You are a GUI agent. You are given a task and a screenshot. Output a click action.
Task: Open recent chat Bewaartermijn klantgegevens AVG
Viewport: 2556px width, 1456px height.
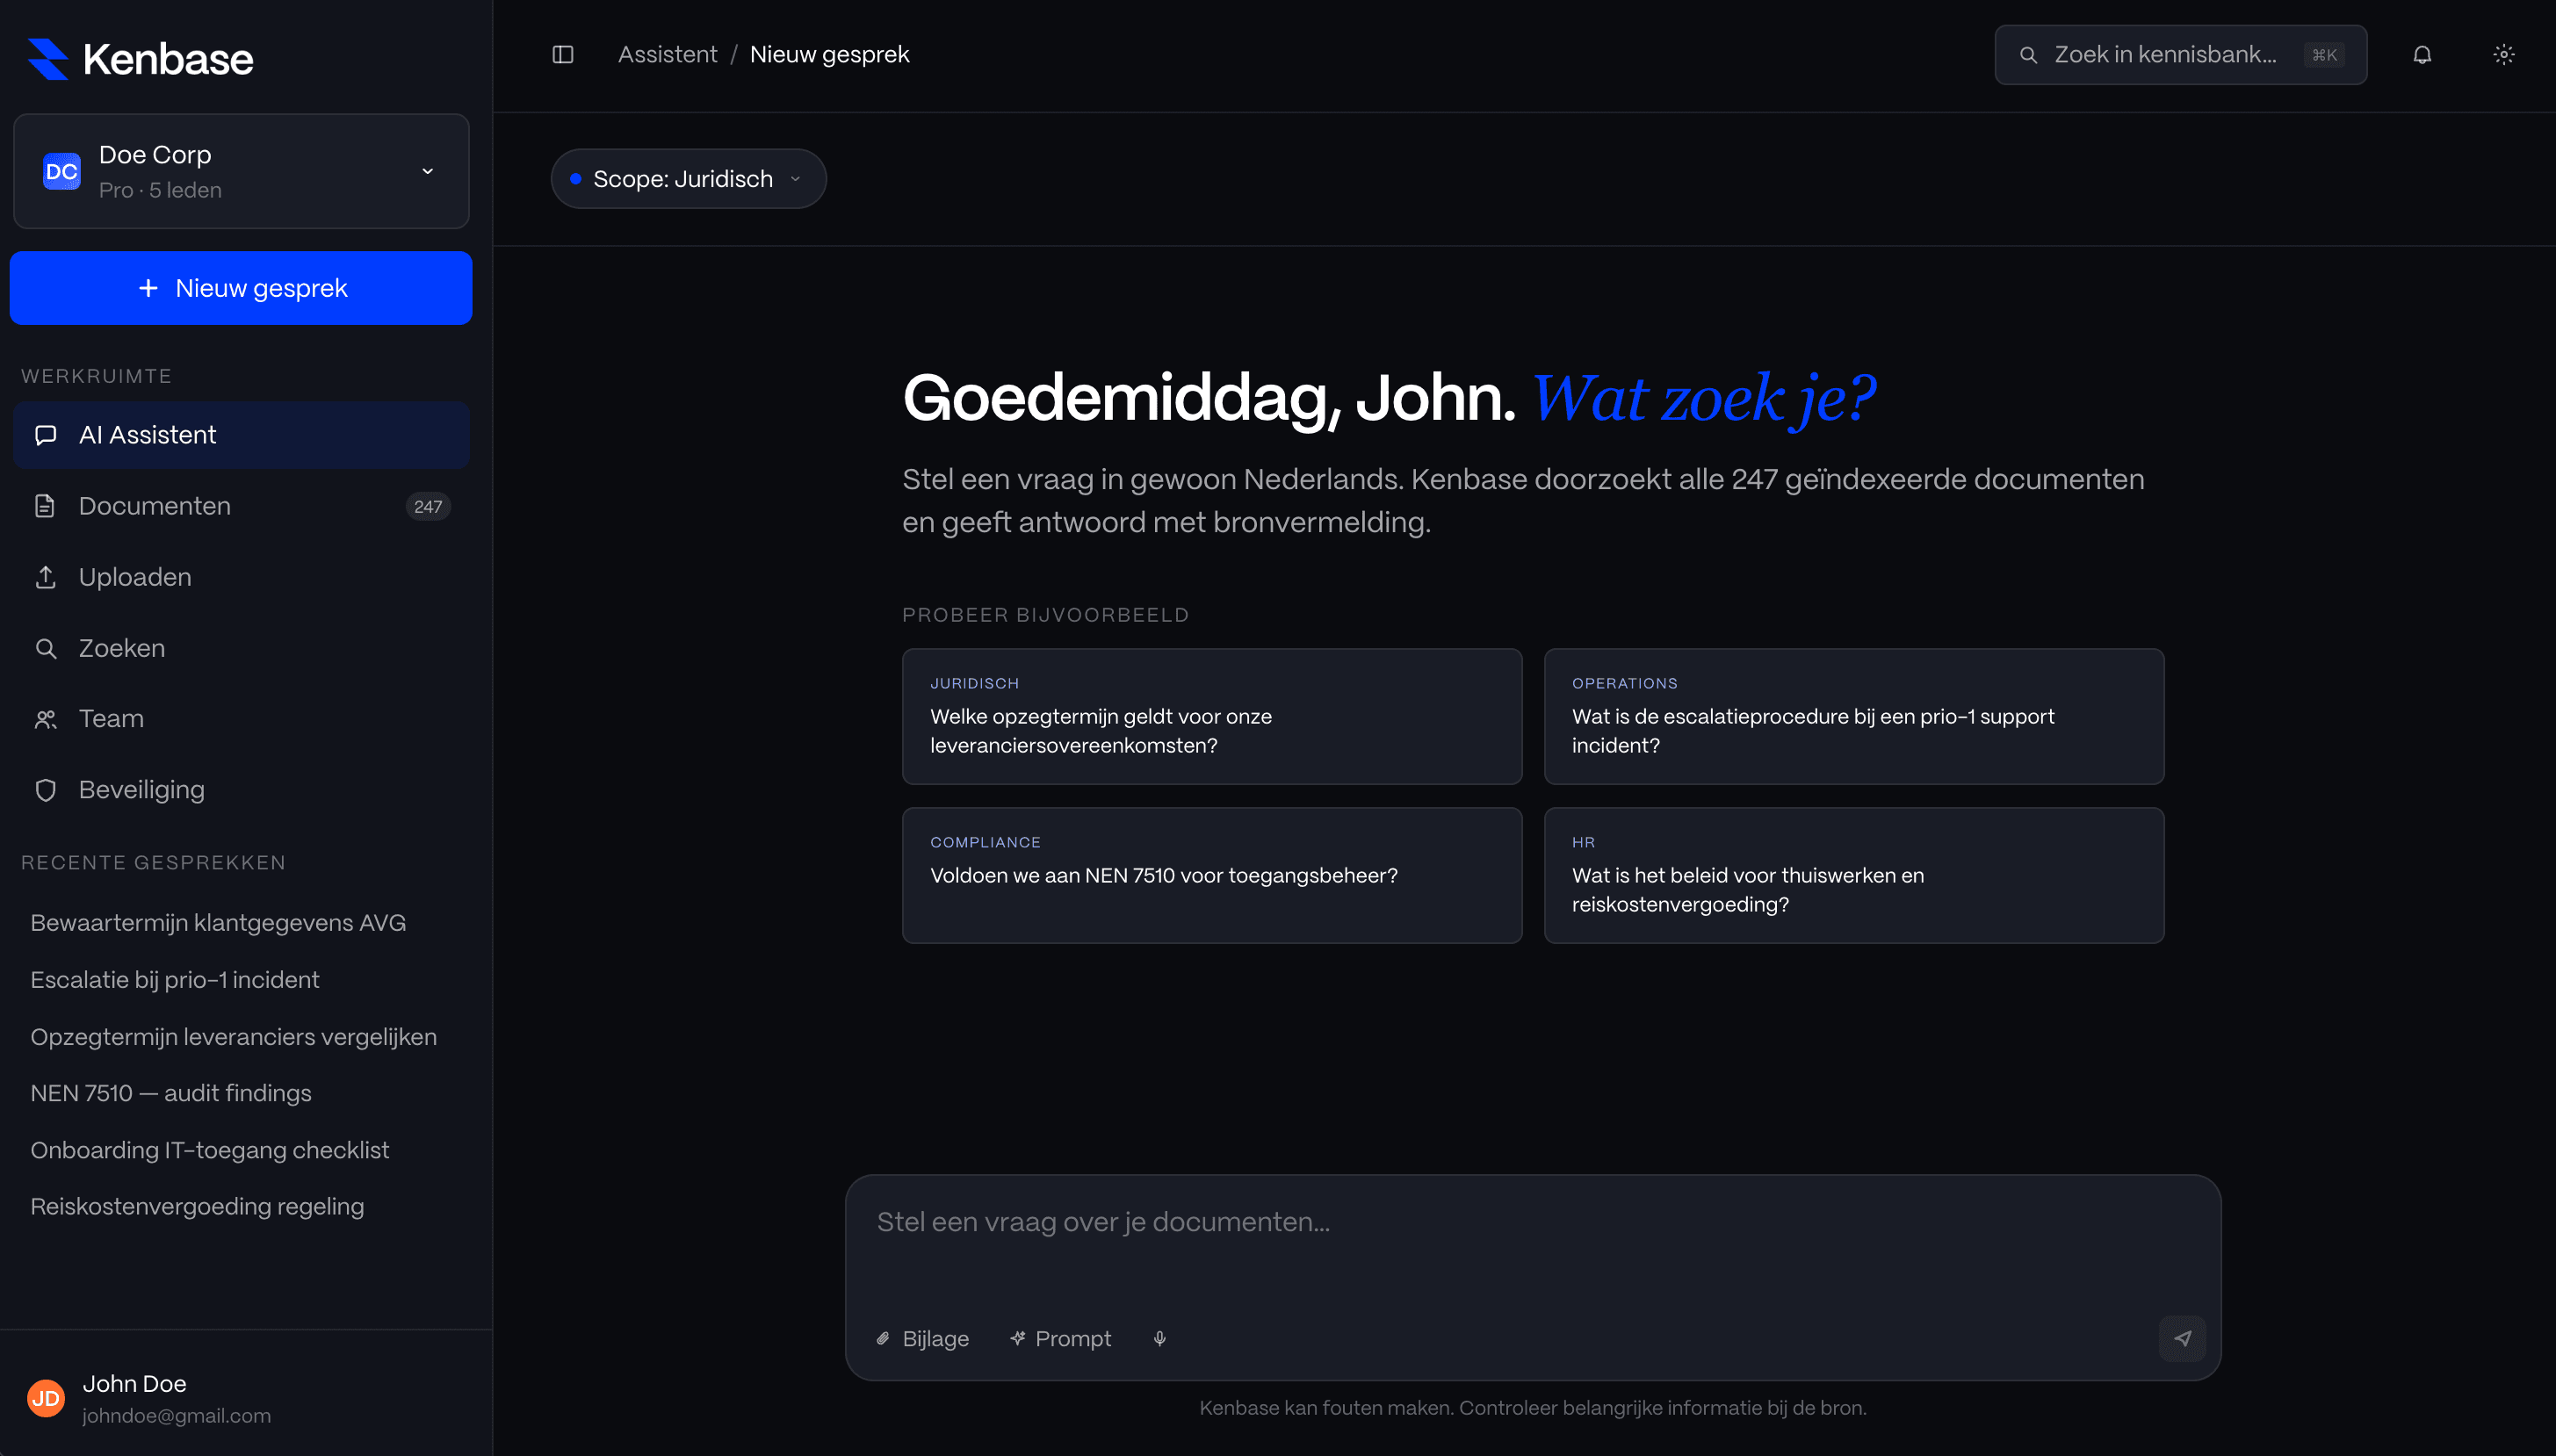218,923
